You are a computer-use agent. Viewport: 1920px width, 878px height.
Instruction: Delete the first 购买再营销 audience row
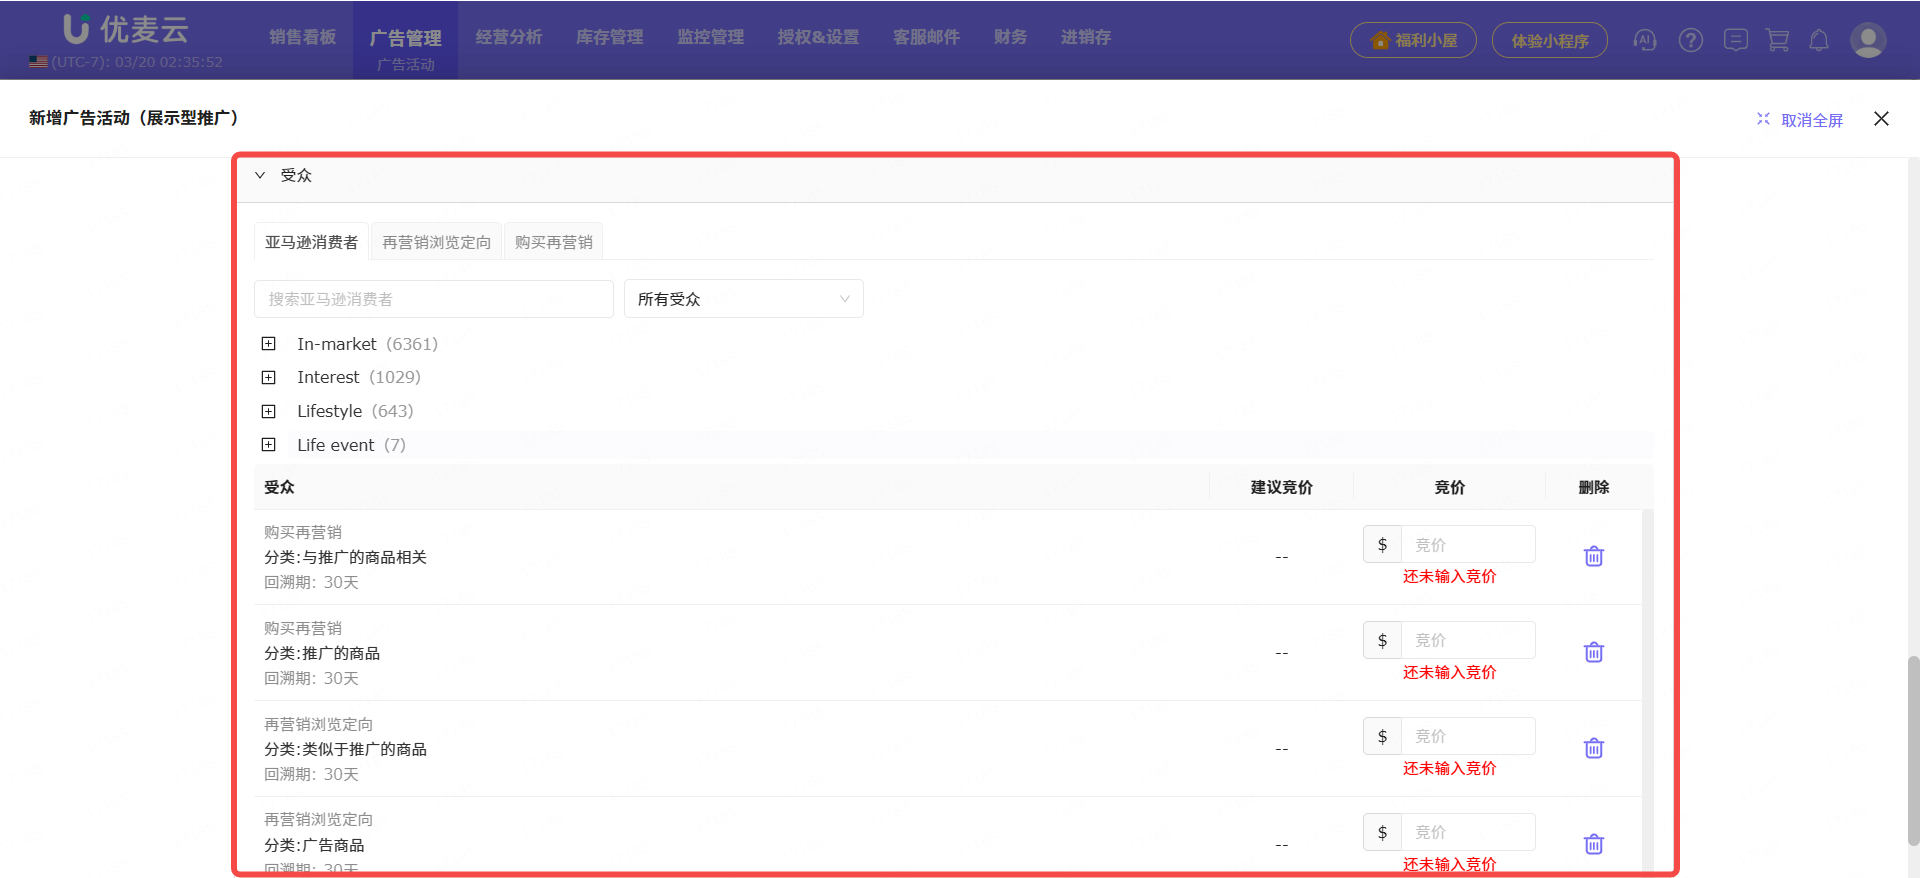(1593, 556)
